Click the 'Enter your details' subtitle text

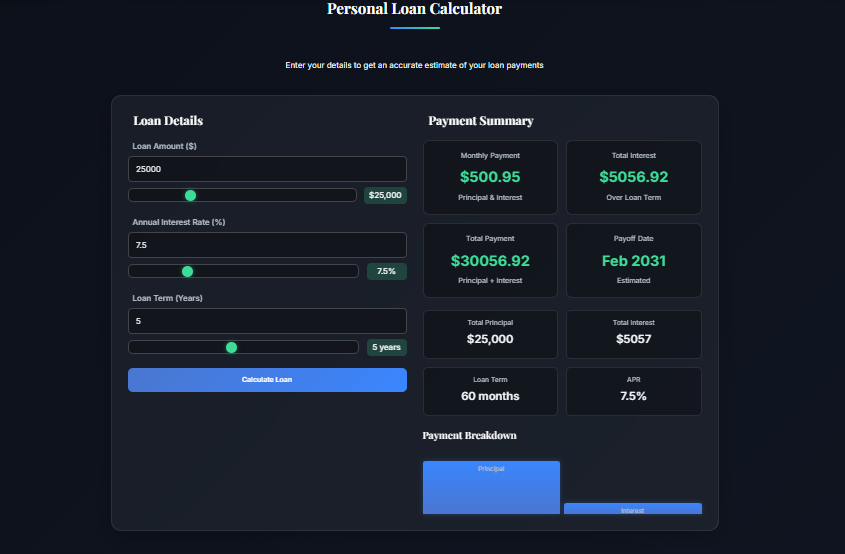pos(414,65)
